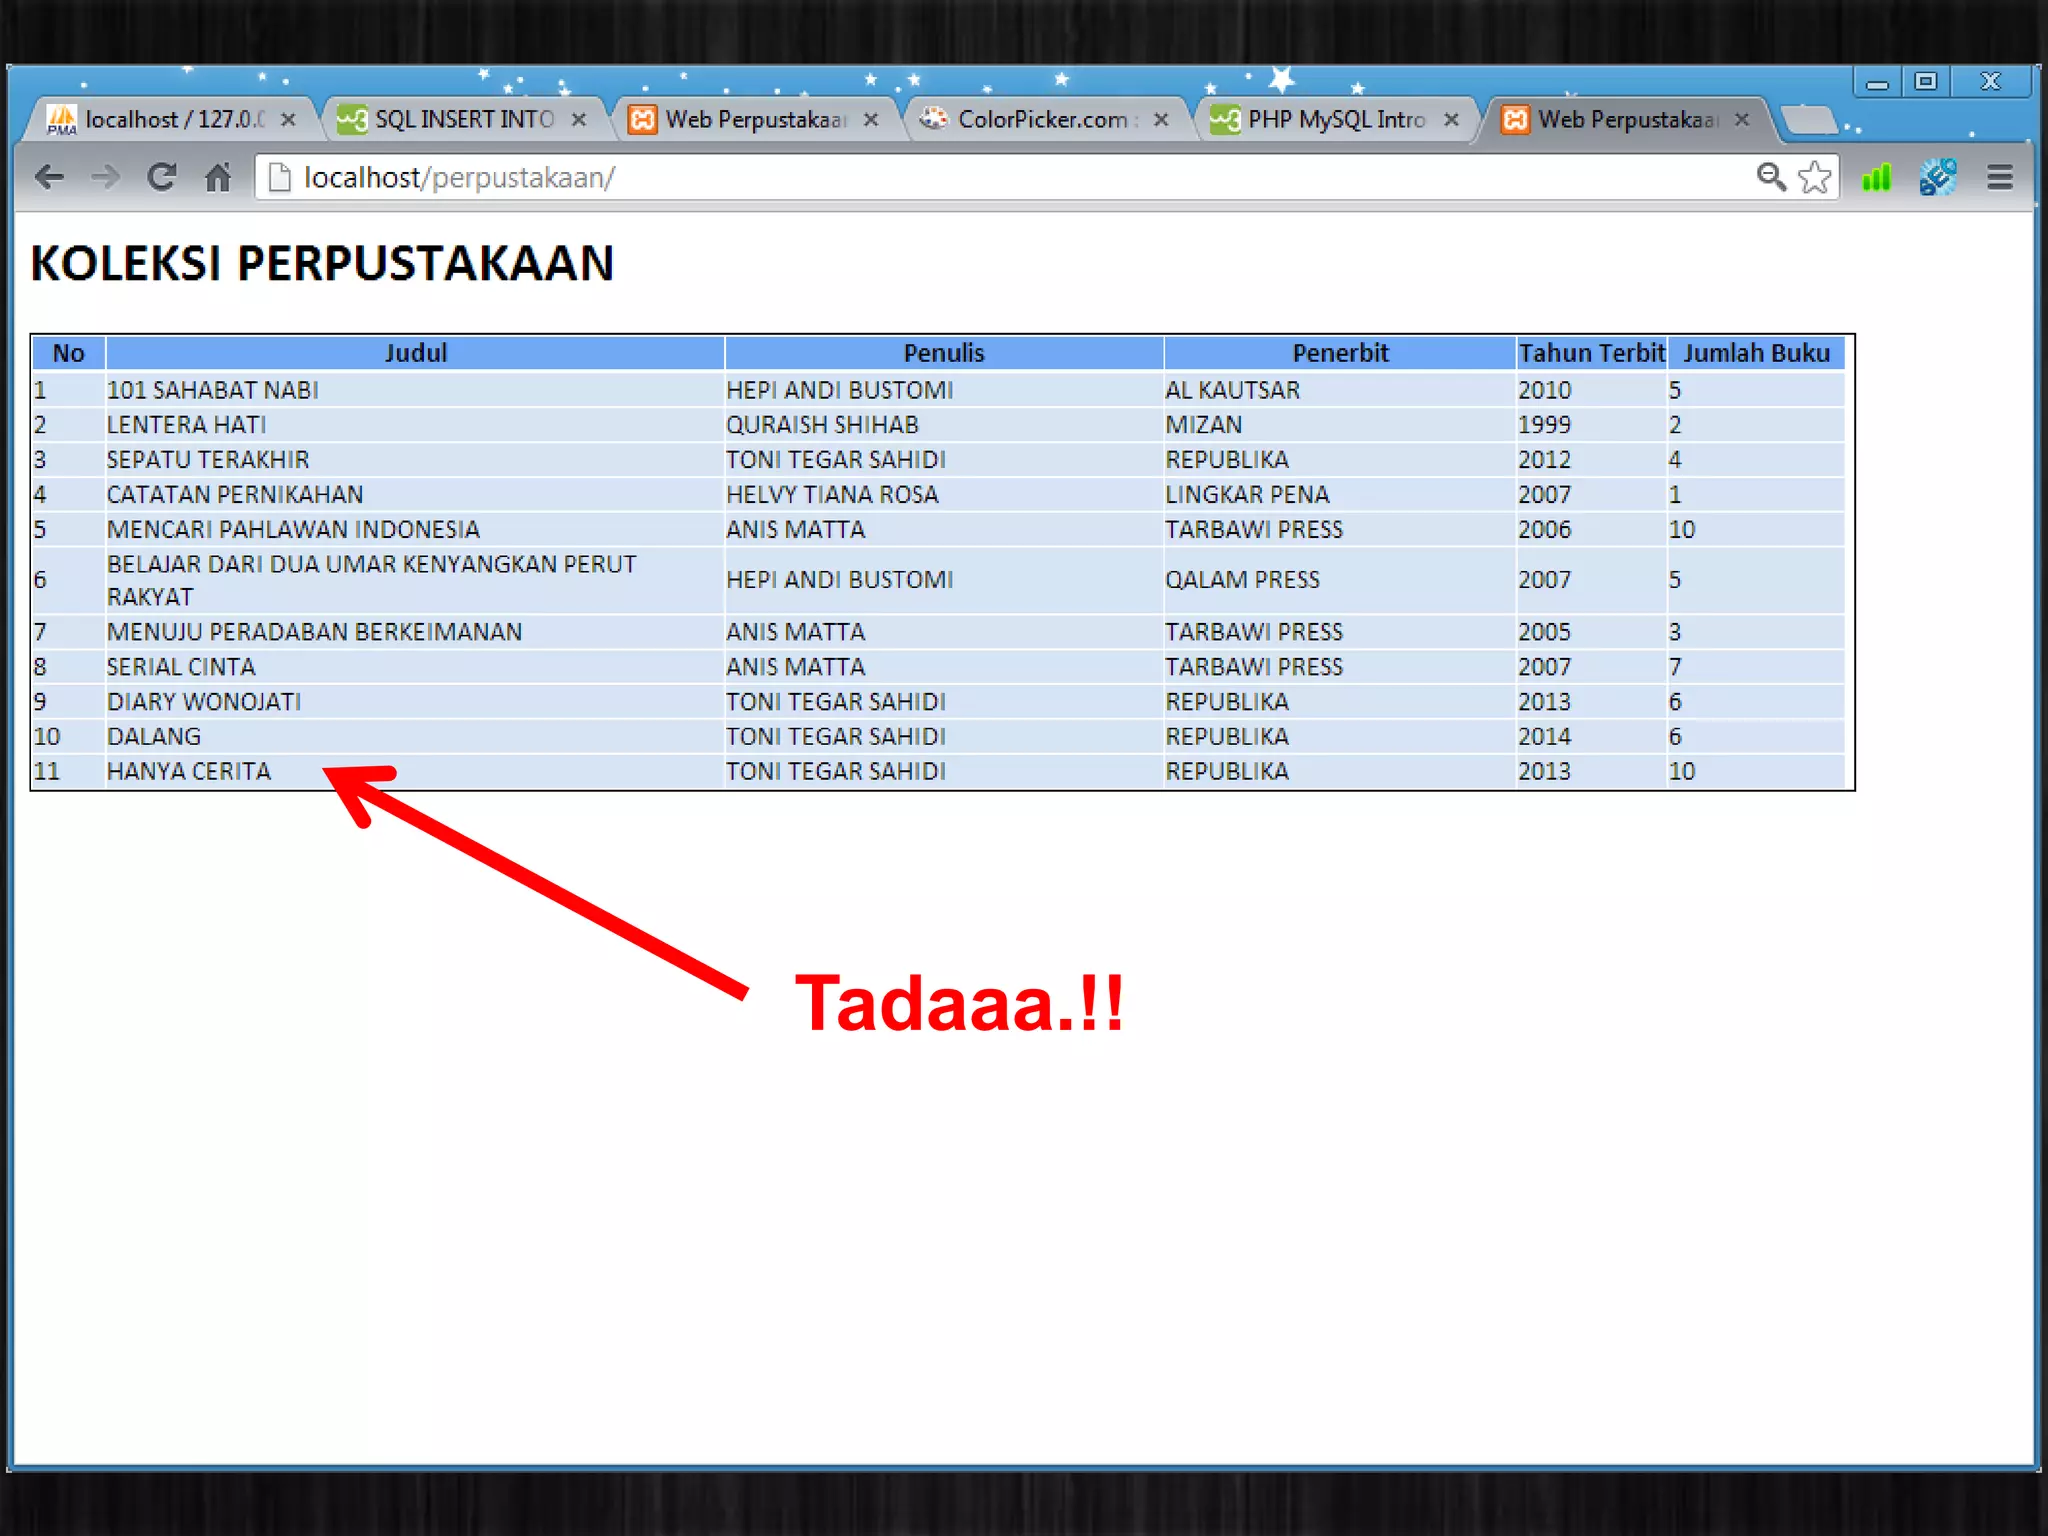2048x1536 pixels.
Task: Click the DALANG title cell
Action: point(415,737)
